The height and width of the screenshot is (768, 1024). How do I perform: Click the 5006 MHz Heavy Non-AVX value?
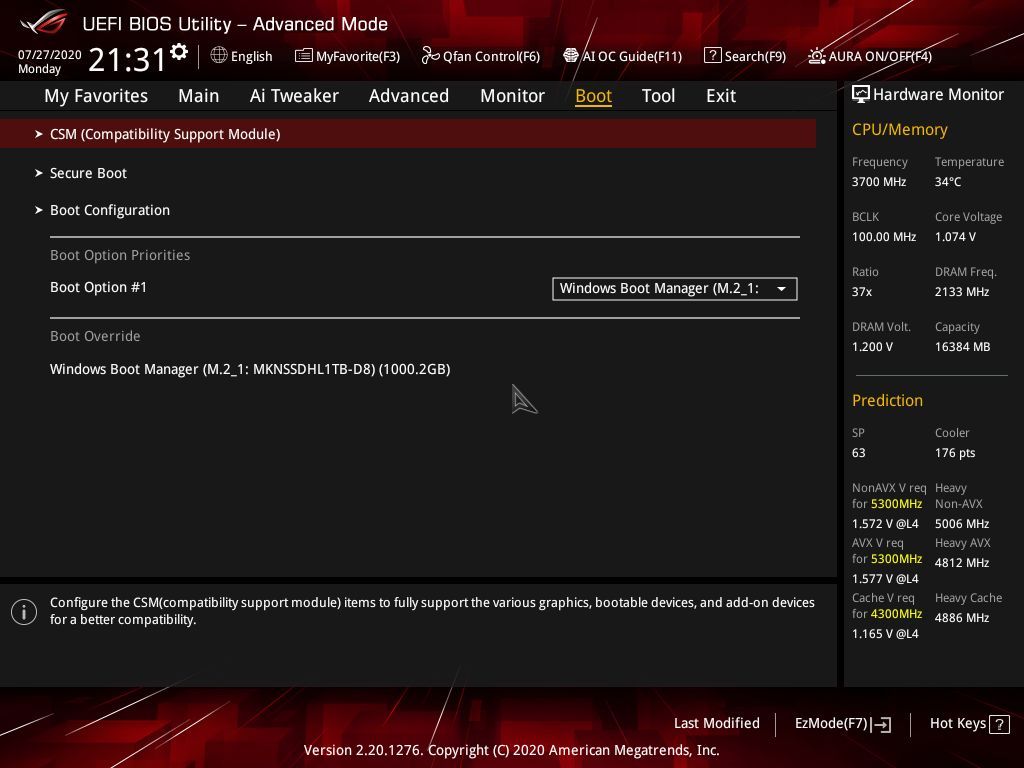962,524
